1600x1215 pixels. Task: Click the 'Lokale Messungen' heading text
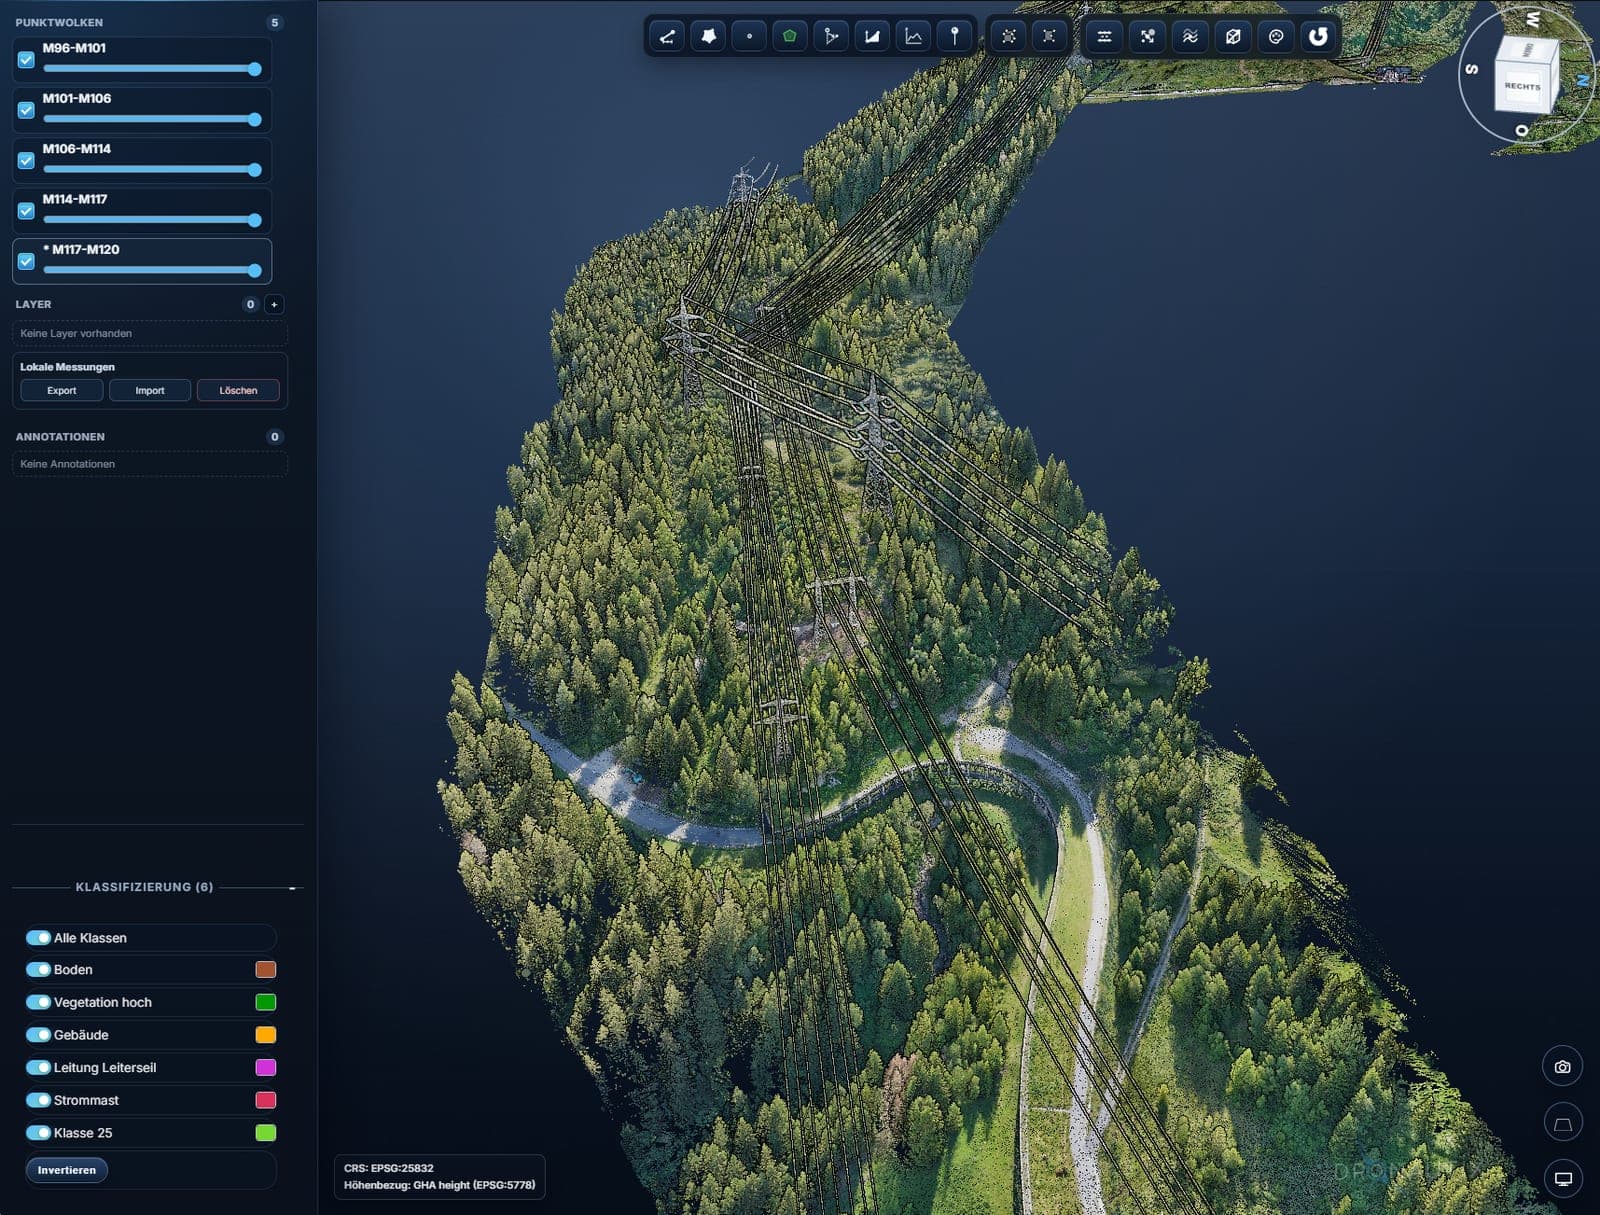click(x=67, y=367)
